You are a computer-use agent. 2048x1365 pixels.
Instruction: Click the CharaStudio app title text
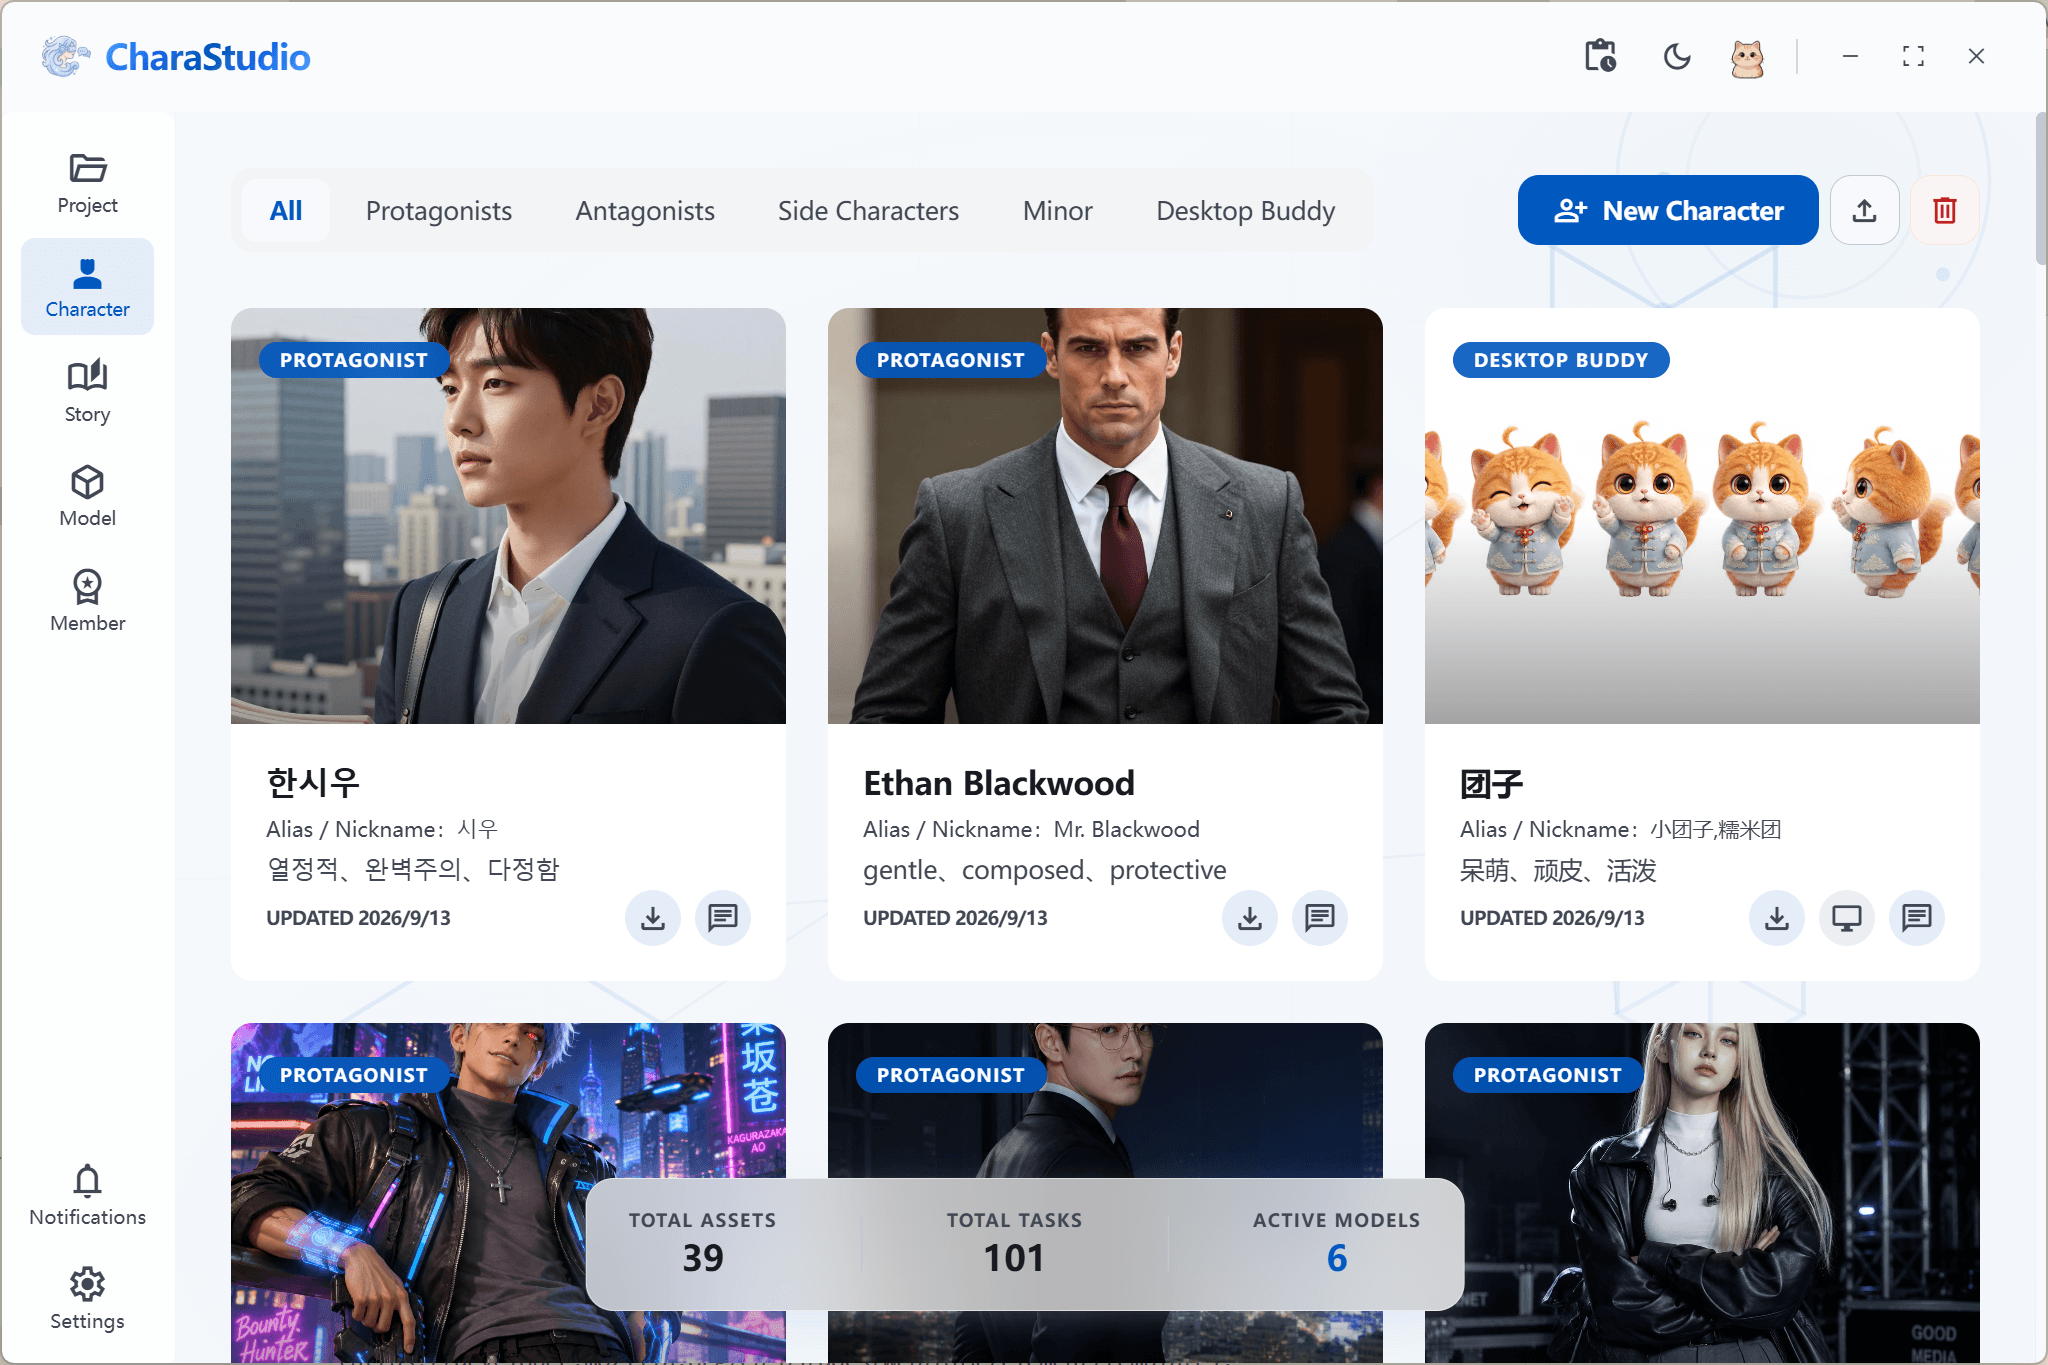pyautogui.click(x=208, y=57)
